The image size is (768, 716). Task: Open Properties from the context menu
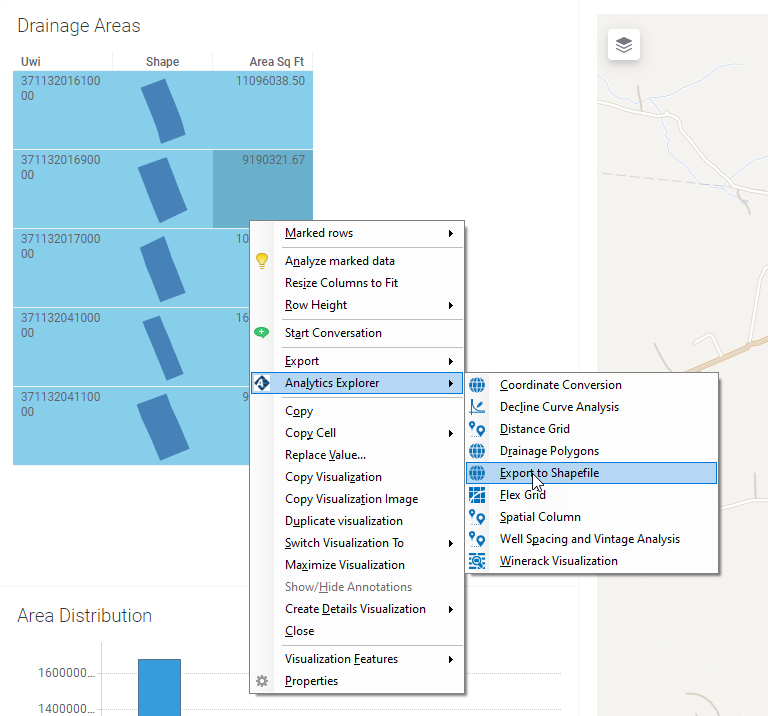coord(357,681)
